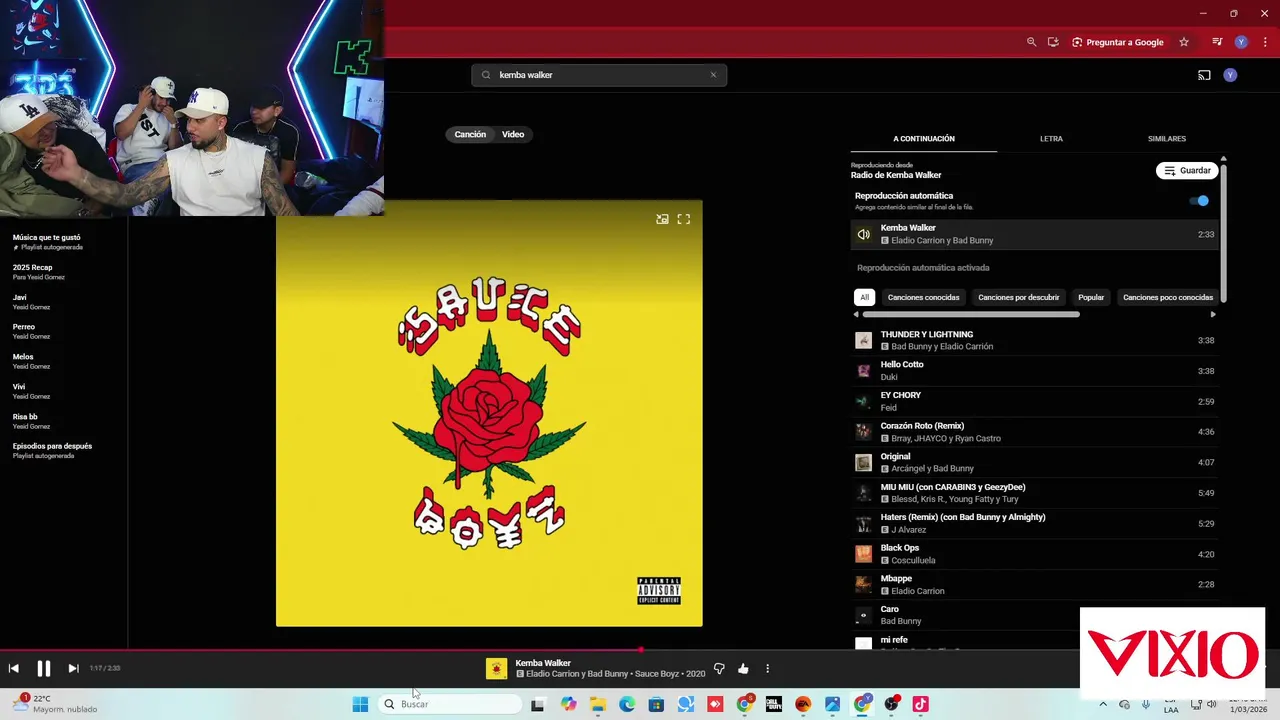Select Canciones por descubrir filter chip
1280x720 pixels.
[x=1018, y=297]
